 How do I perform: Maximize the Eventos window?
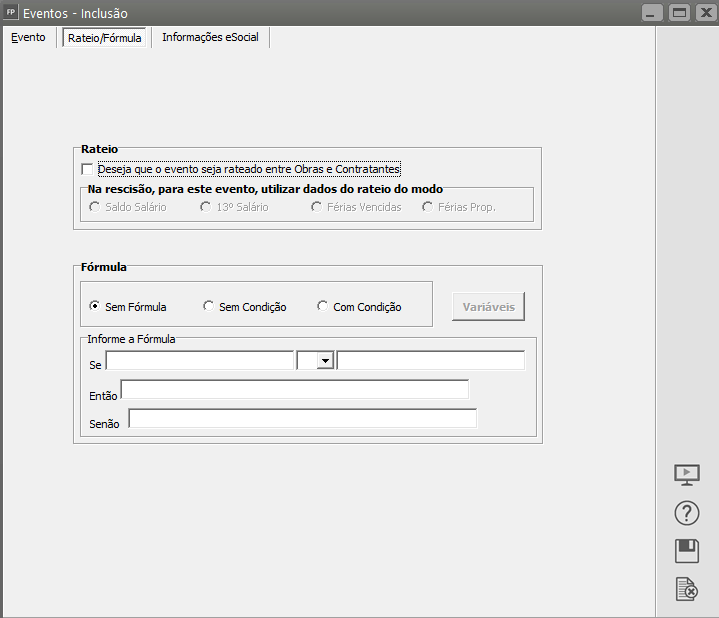click(x=679, y=13)
